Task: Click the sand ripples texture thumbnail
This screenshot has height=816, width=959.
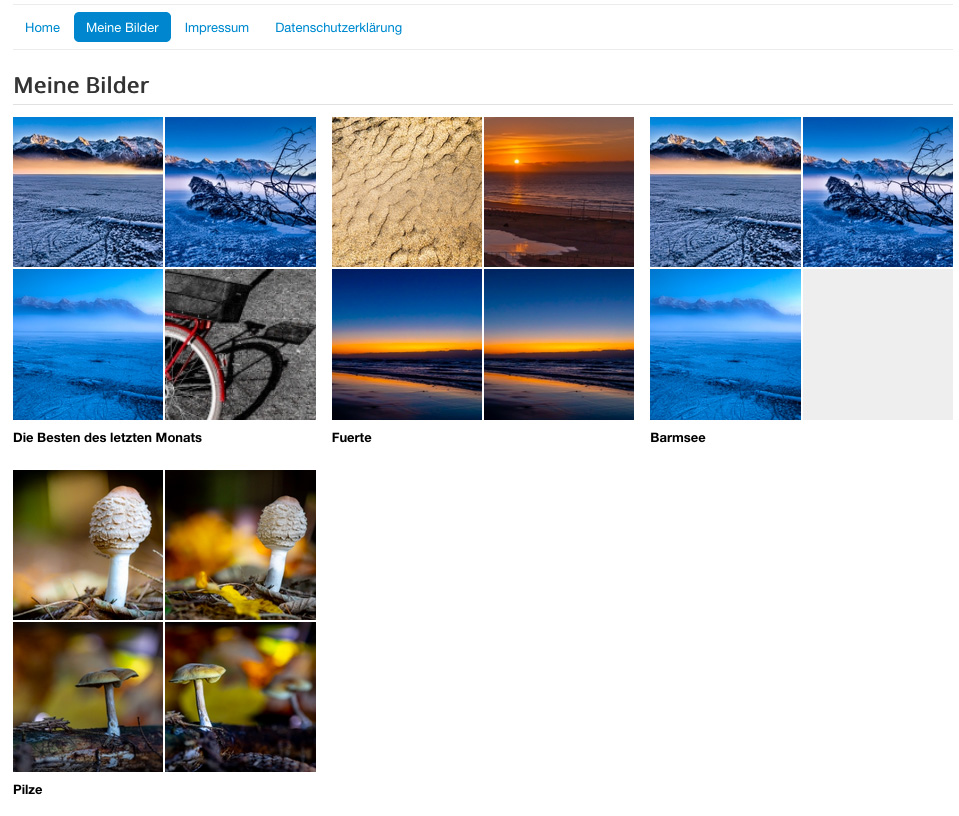Action: [x=407, y=192]
